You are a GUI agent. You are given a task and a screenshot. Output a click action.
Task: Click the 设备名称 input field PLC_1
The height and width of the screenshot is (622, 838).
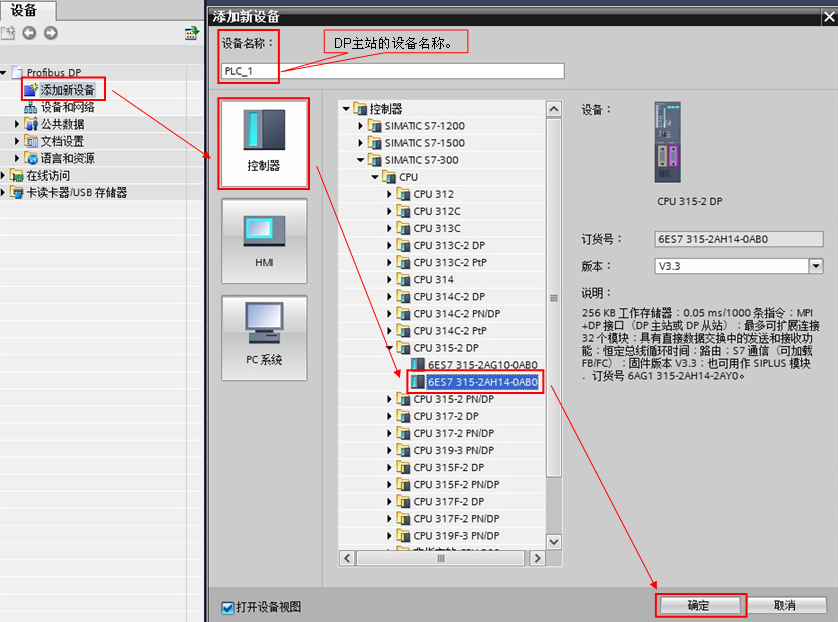(x=393, y=71)
